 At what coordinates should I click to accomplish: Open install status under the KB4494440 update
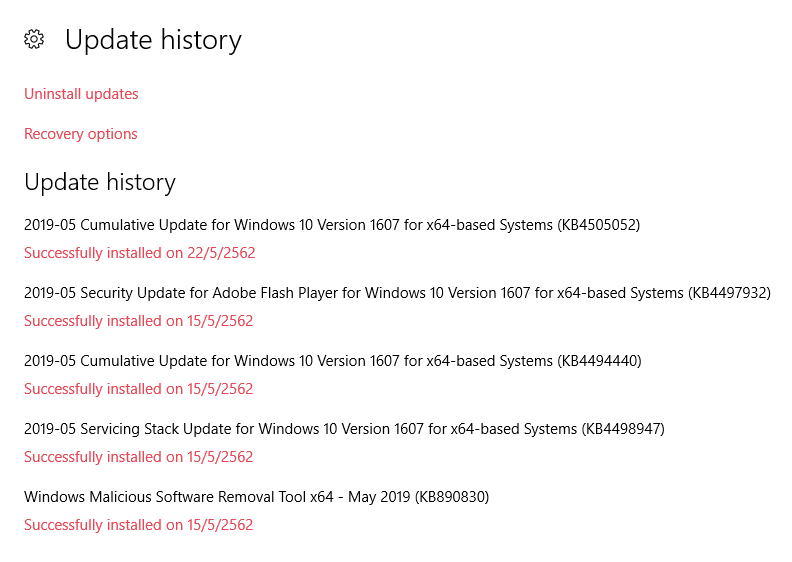[x=139, y=389]
